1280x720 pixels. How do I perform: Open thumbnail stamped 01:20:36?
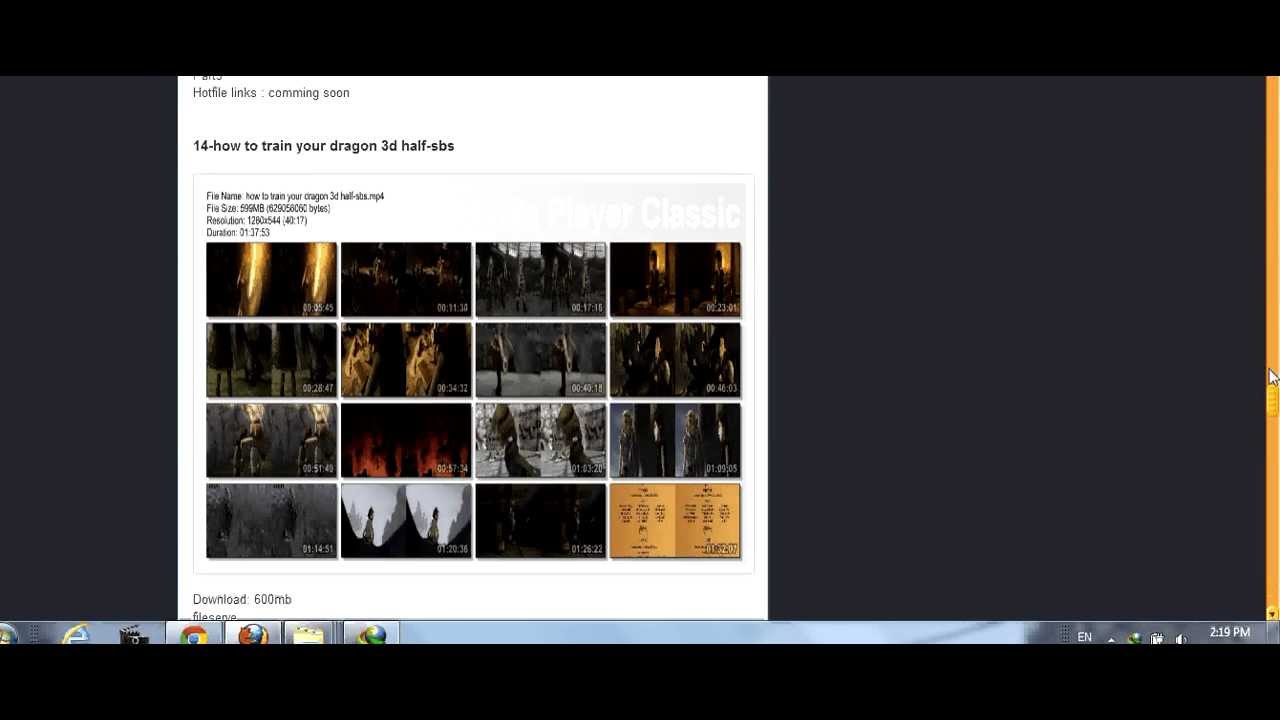tap(406, 521)
